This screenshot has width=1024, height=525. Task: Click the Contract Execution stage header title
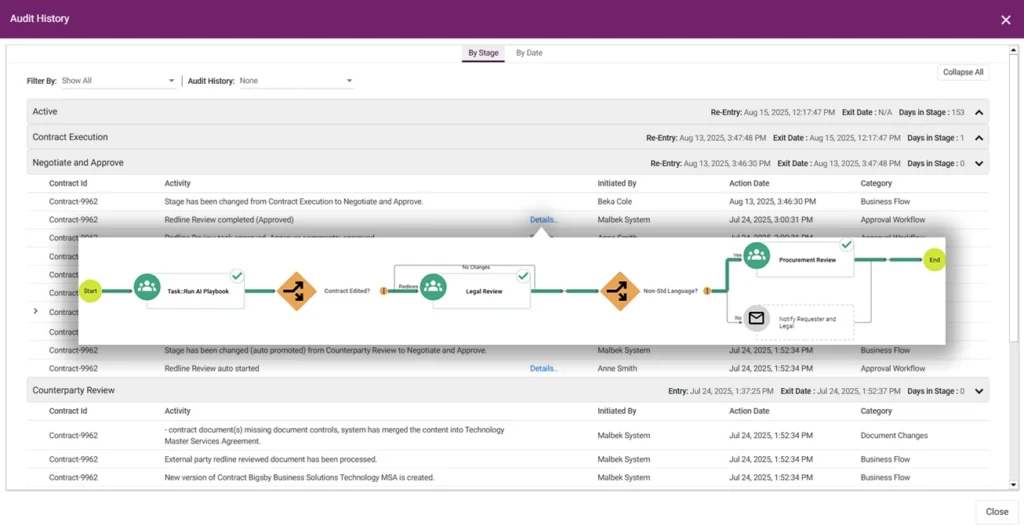[x=71, y=137]
